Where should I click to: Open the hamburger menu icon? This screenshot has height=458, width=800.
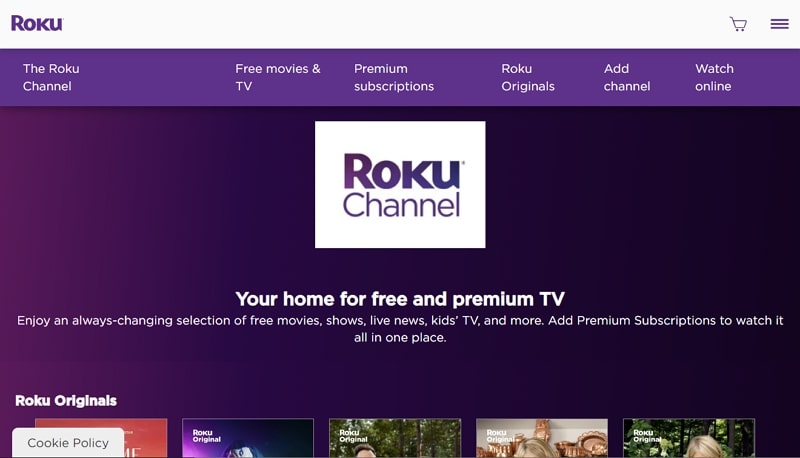tap(780, 24)
